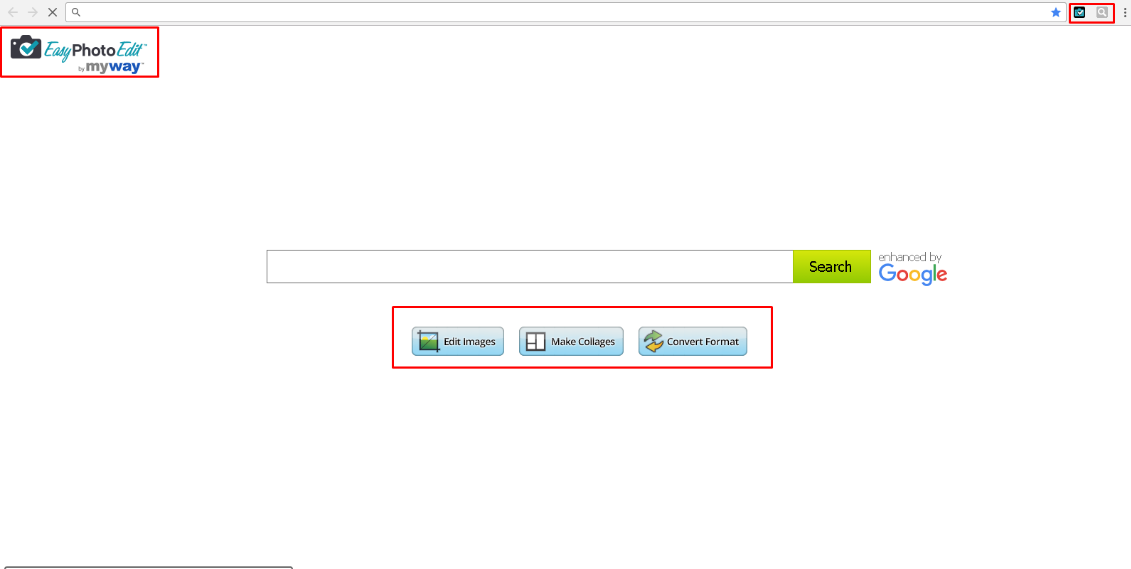Open the Convert Format tool
Viewport: 1131px width, 569px height.
[x=692, y=342]
